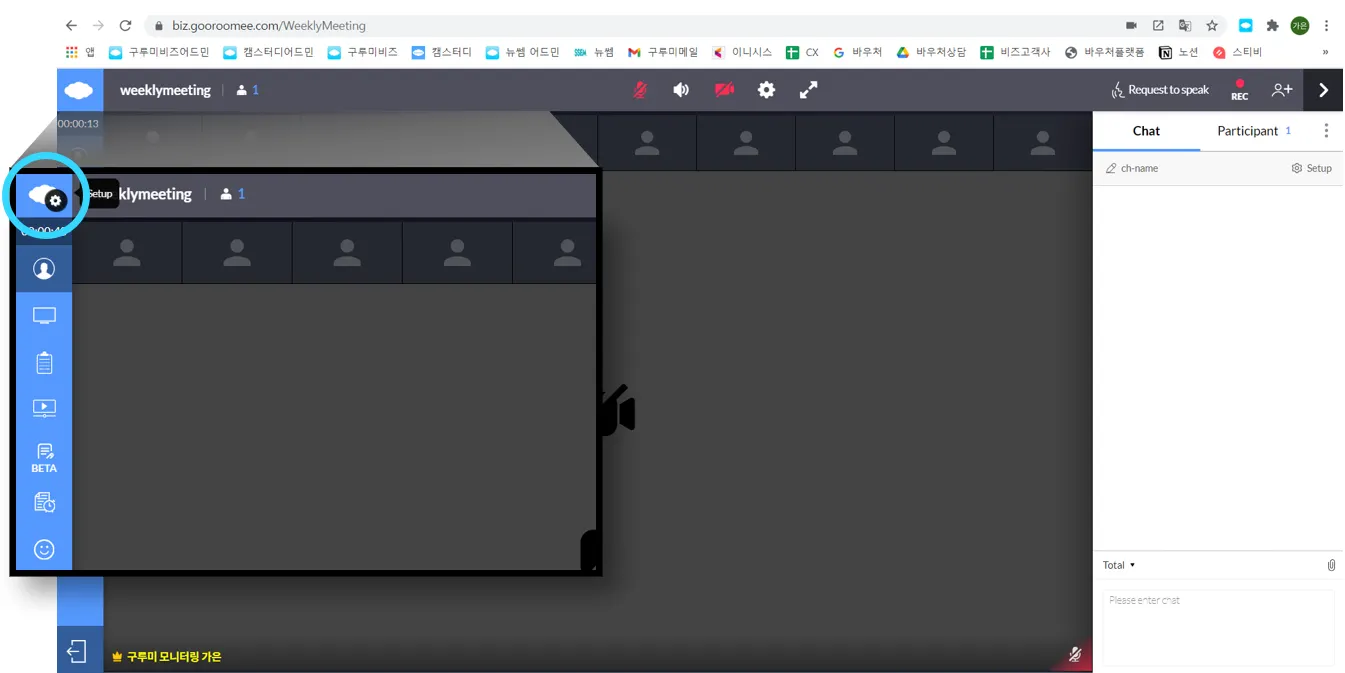The width and height of the screenshot is (1345, 673).
Task: Expand the Total recipient dropdown
Action: (1119, 565)
